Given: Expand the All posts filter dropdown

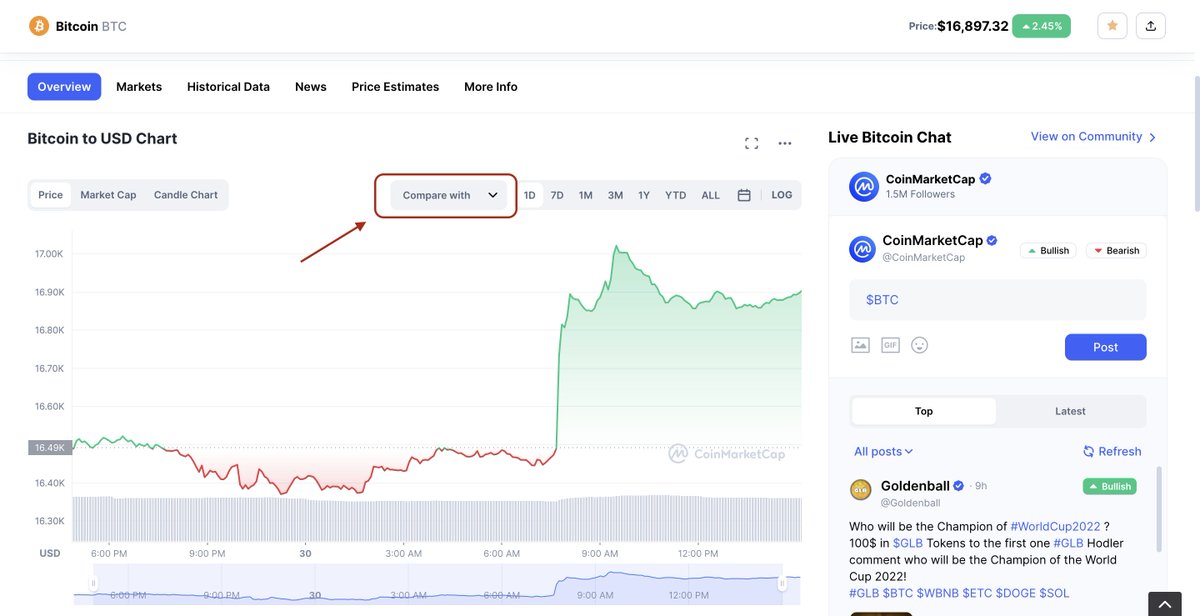Looking at the screenshot, I should 884,452.
